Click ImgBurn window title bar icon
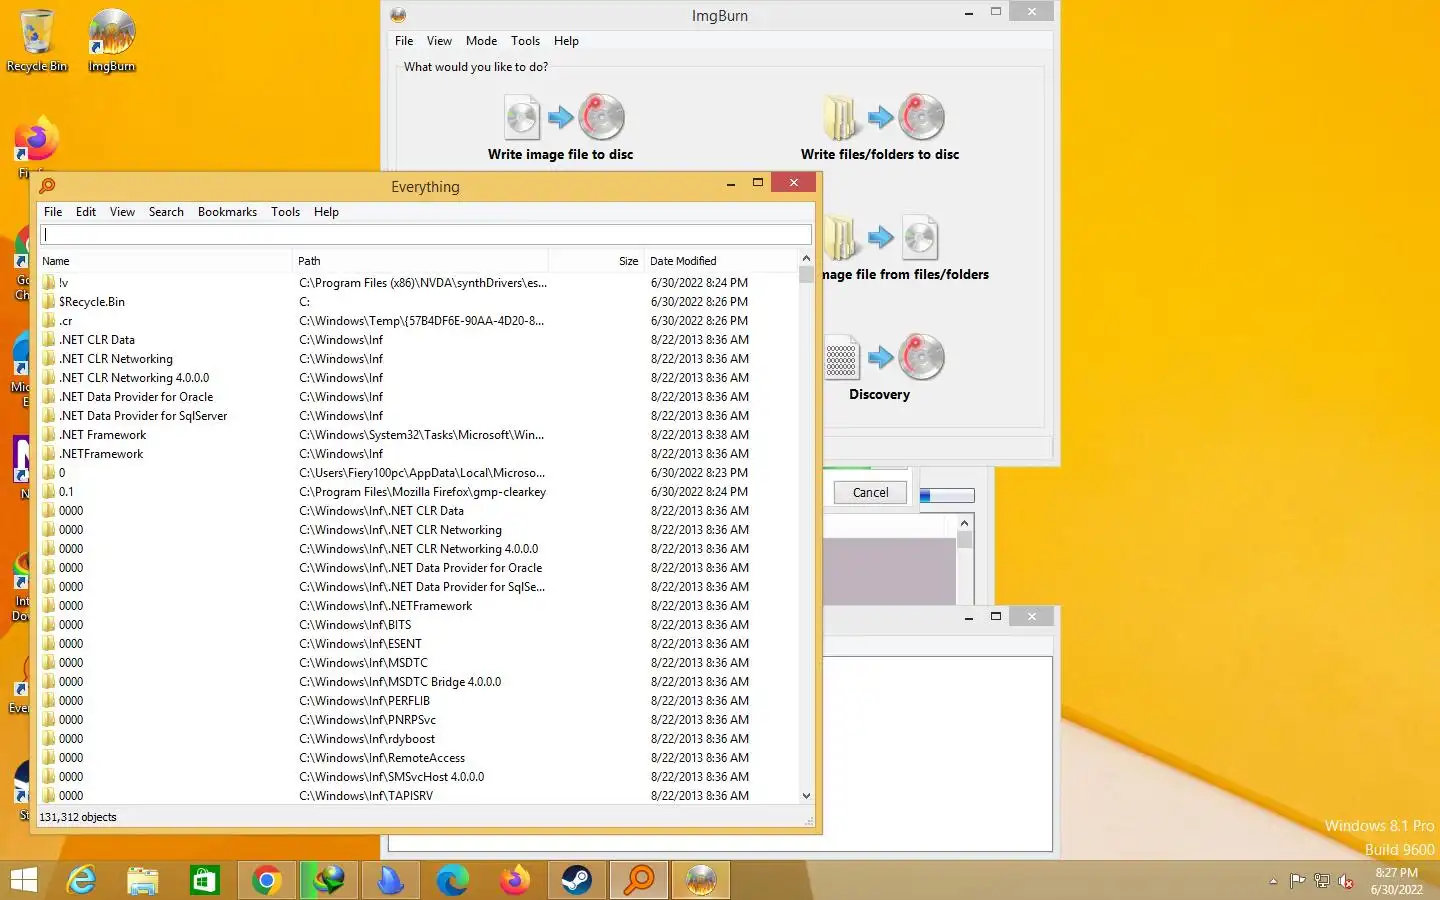This screenshot has height=900, width=1440. click(398, 15)
